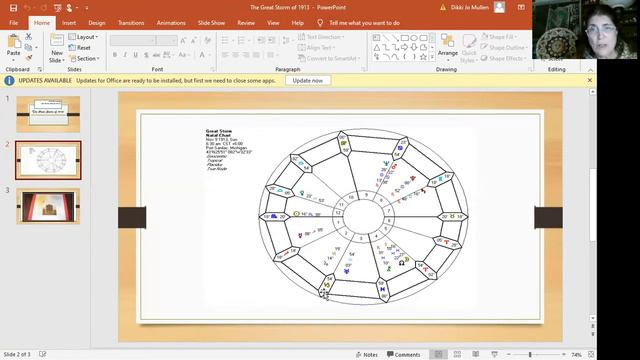Viewport: 640px width, 360px height.
Task: Select the Oval shape in gallery
Action: (x=414, y=38)
